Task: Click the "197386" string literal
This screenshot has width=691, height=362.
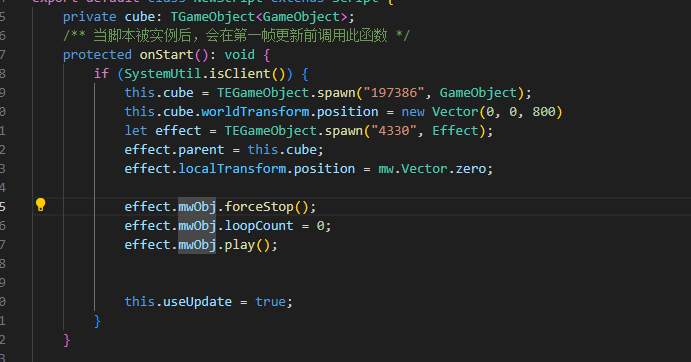Action: [x=394, y=93]
